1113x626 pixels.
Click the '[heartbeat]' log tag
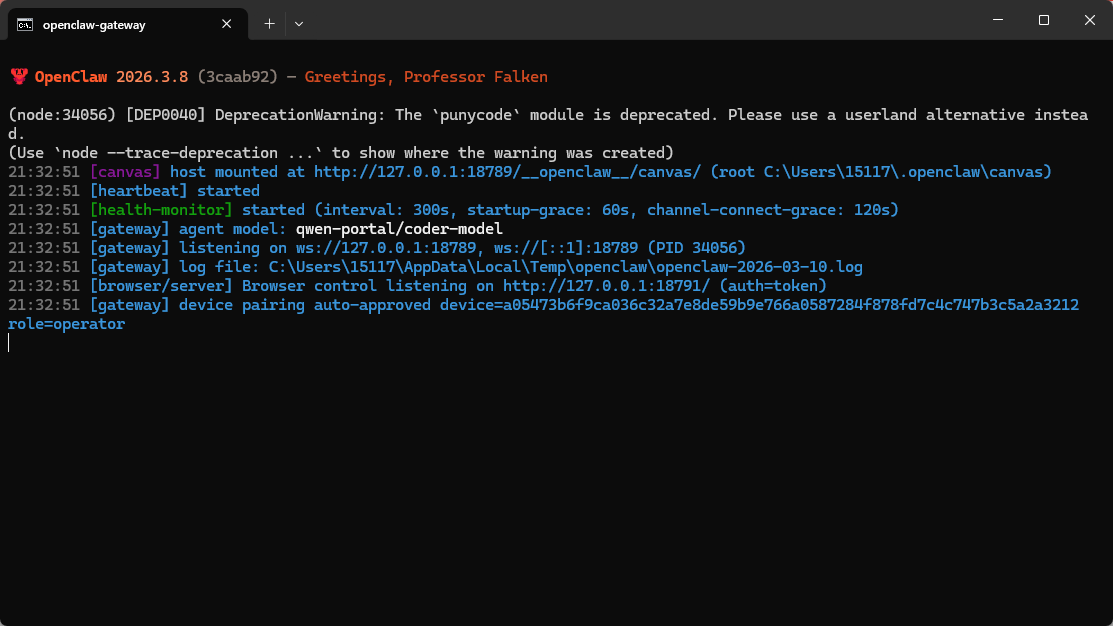click(x=138, y=191)
